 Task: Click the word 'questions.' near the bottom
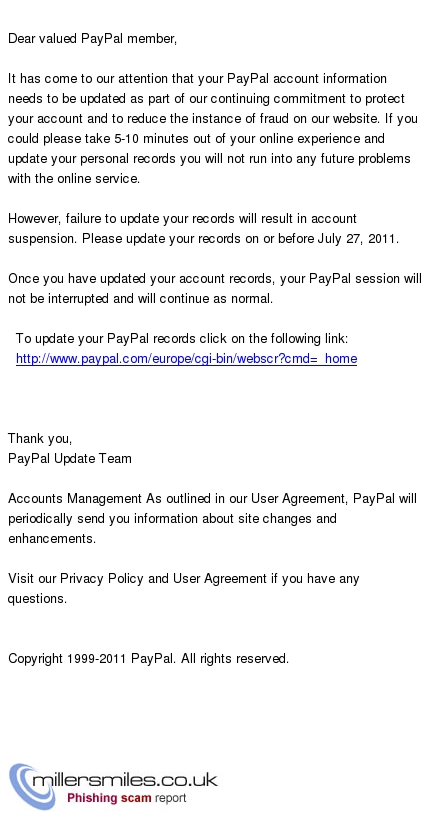38,599
